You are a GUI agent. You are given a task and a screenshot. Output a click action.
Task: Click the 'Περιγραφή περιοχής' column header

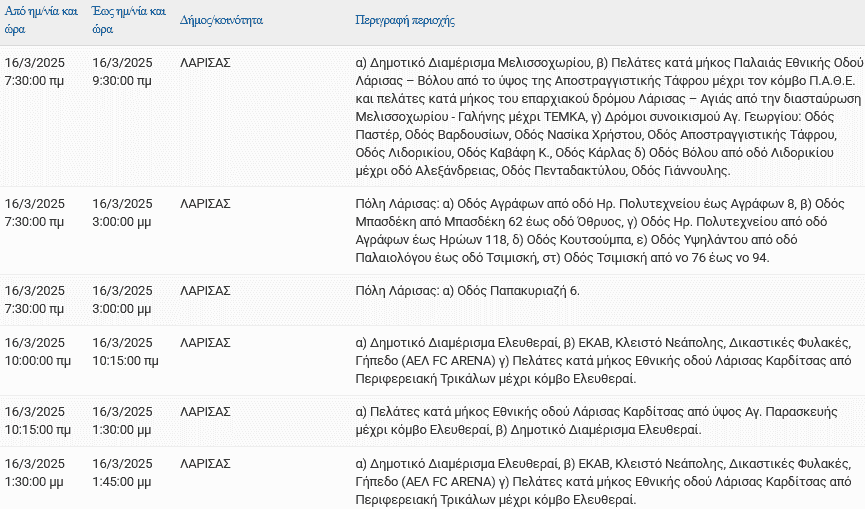click(x=405, y=20)
